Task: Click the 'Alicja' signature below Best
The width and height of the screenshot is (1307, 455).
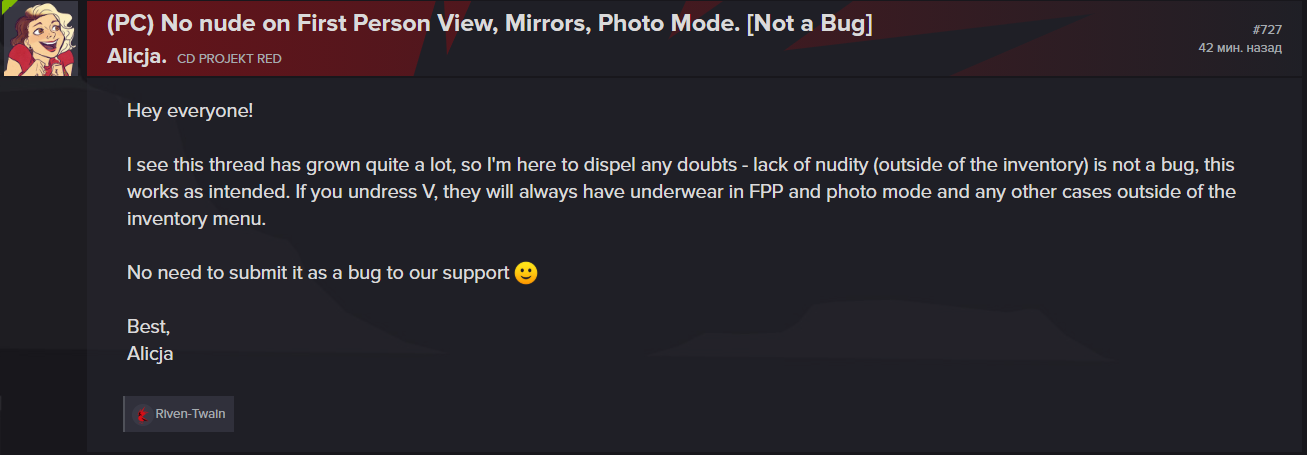Action: (x=150, y=353)
